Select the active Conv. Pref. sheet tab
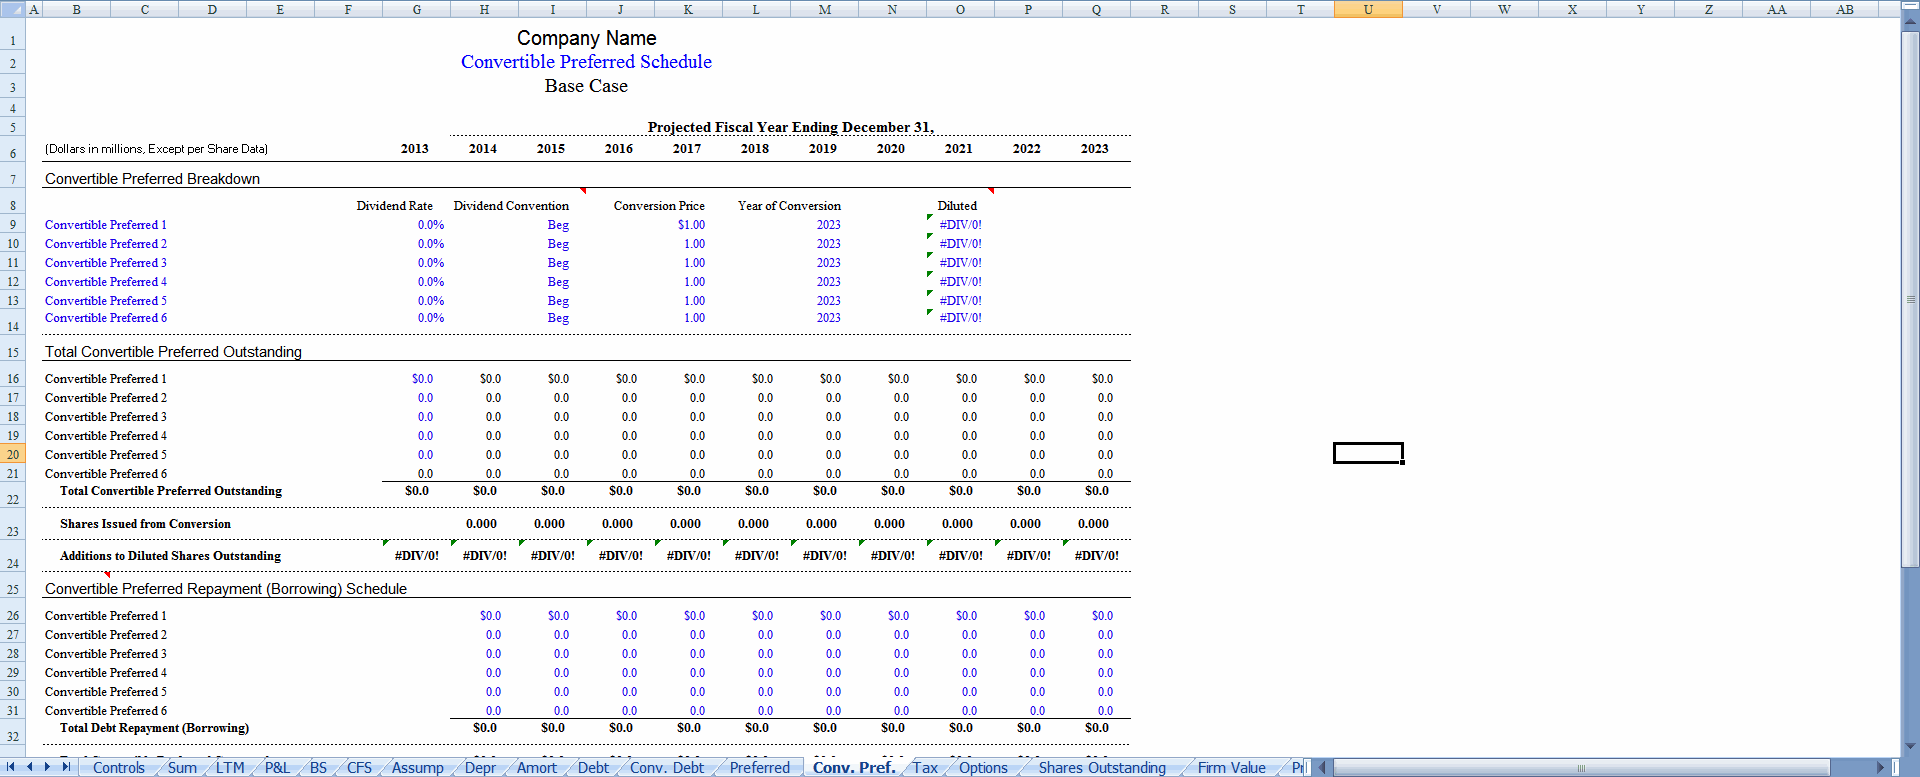1920x777 pixels. [854, 768]
